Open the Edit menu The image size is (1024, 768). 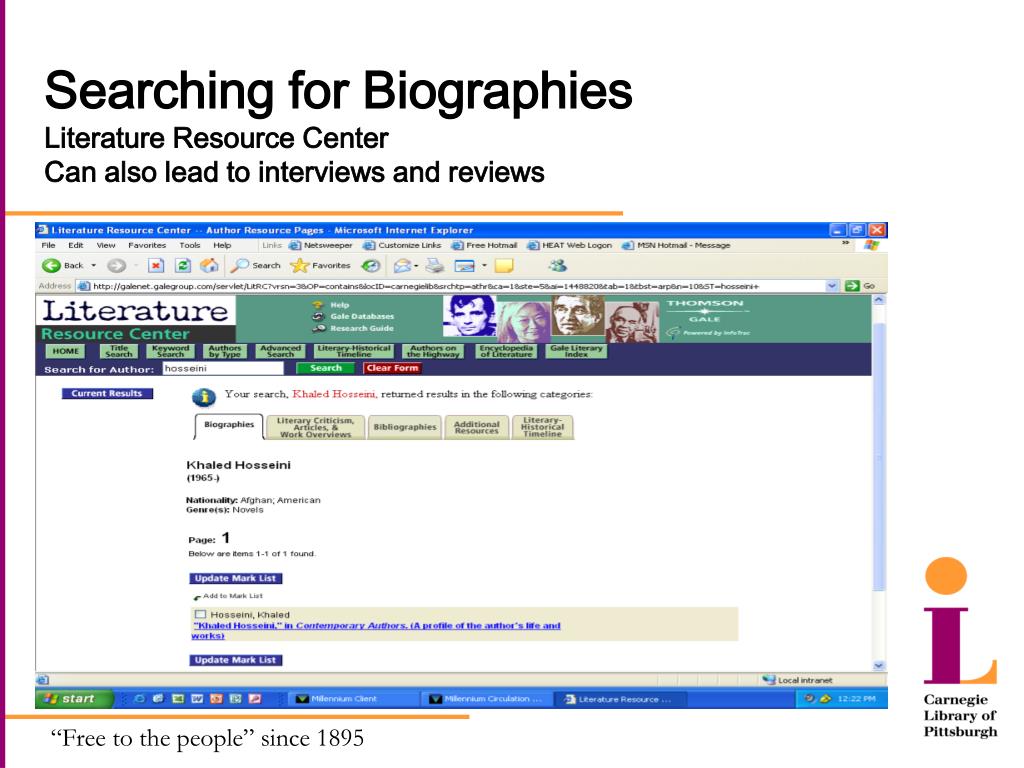click(x=76, y=245)
